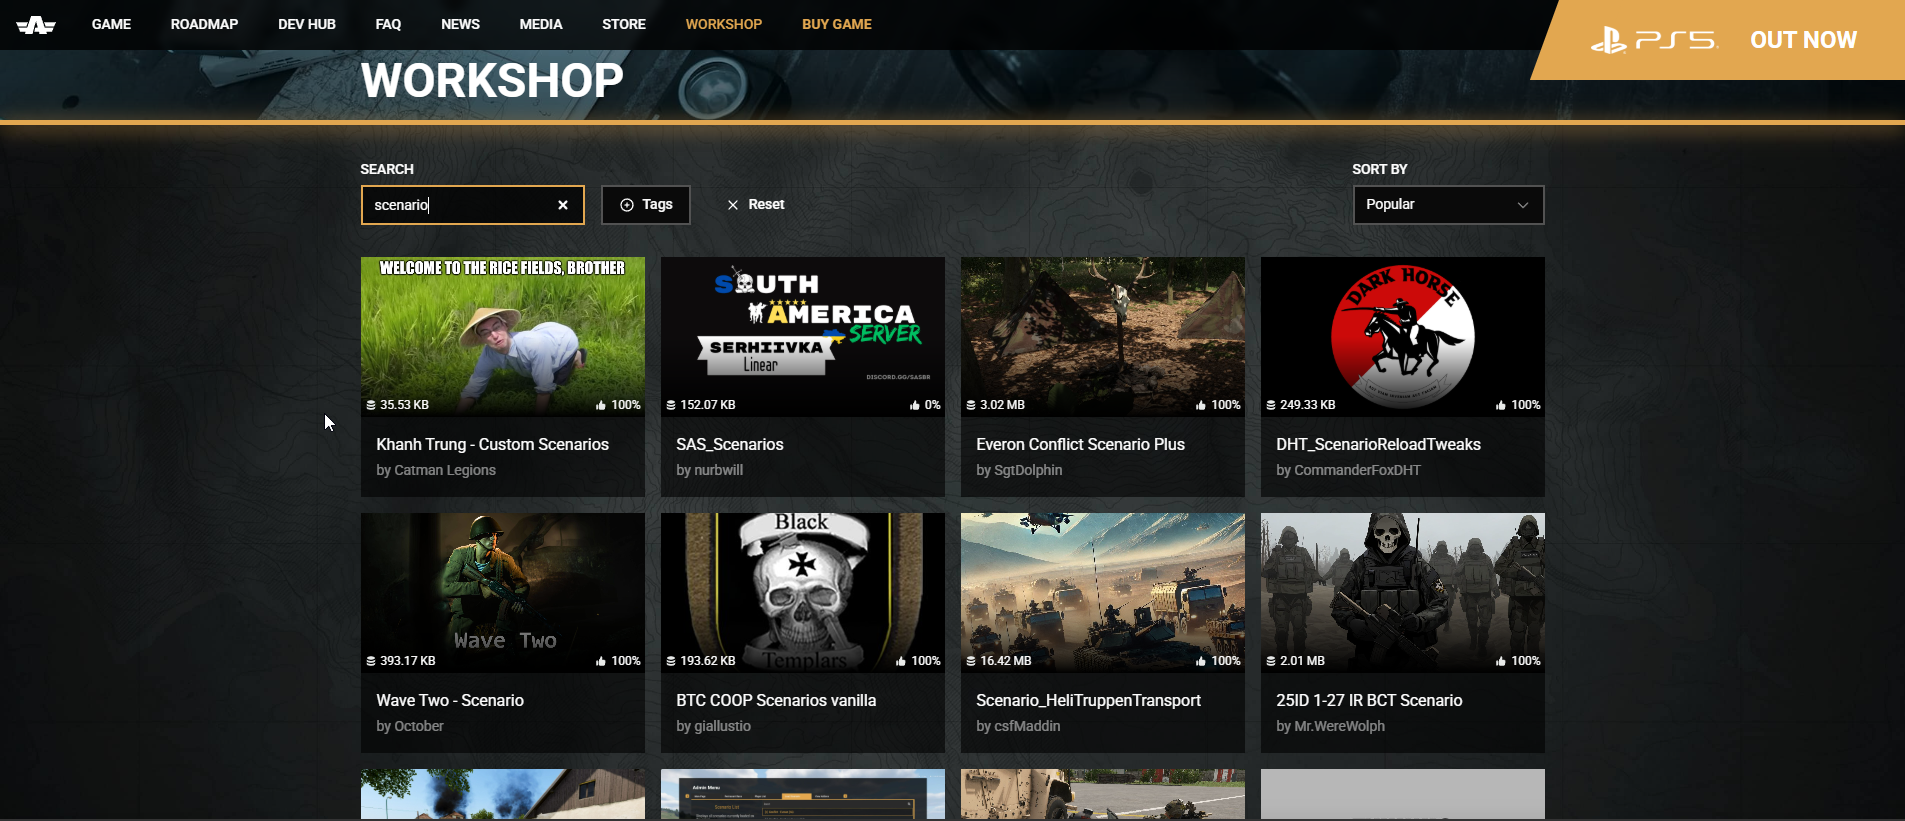
Task: Click the file size icon on SAS_Scenarios card
Action: pos(671,405)
